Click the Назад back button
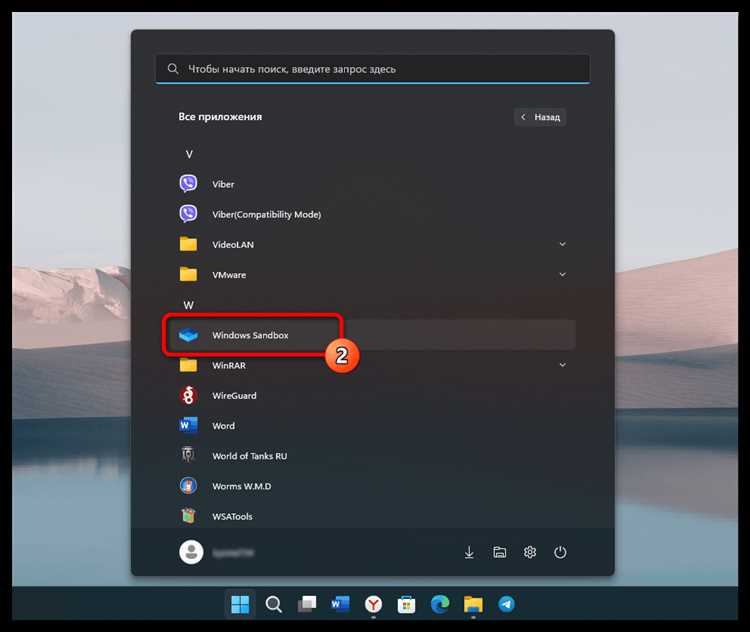Viewport: 750px width, 632px height. pyautogui.click(x=540, y=117)
